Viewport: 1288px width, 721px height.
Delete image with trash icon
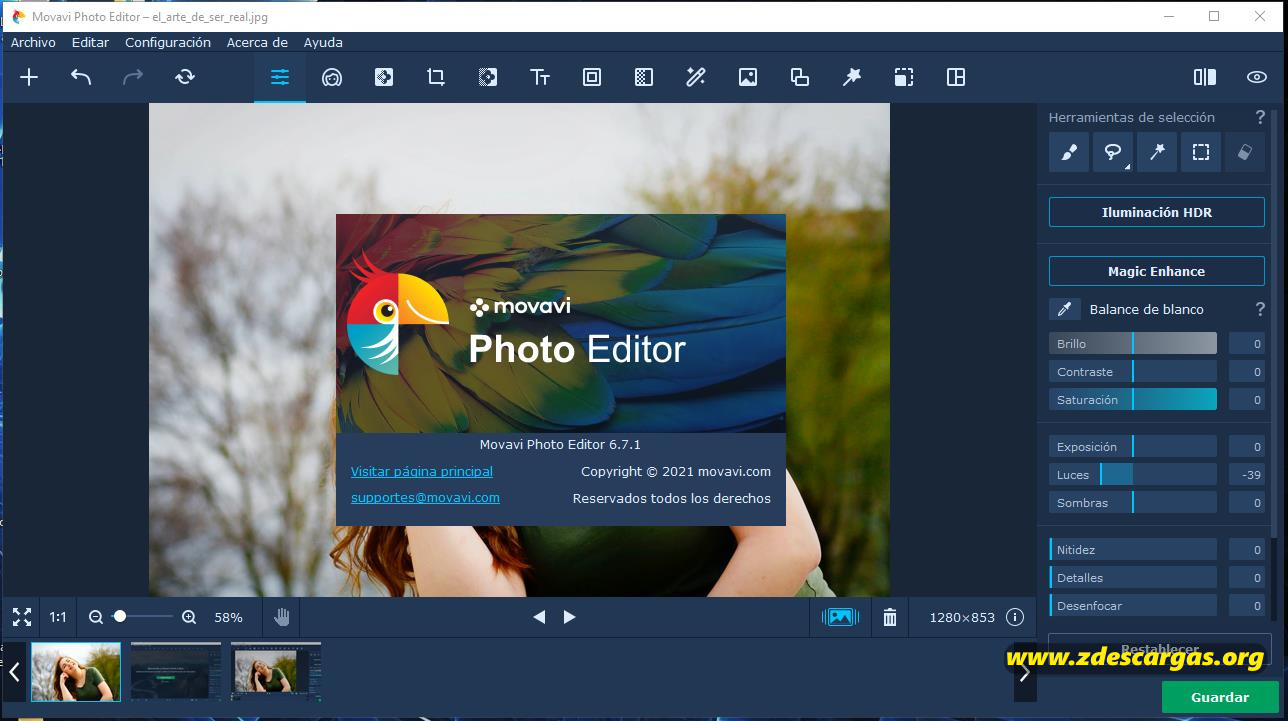(890, 617)
